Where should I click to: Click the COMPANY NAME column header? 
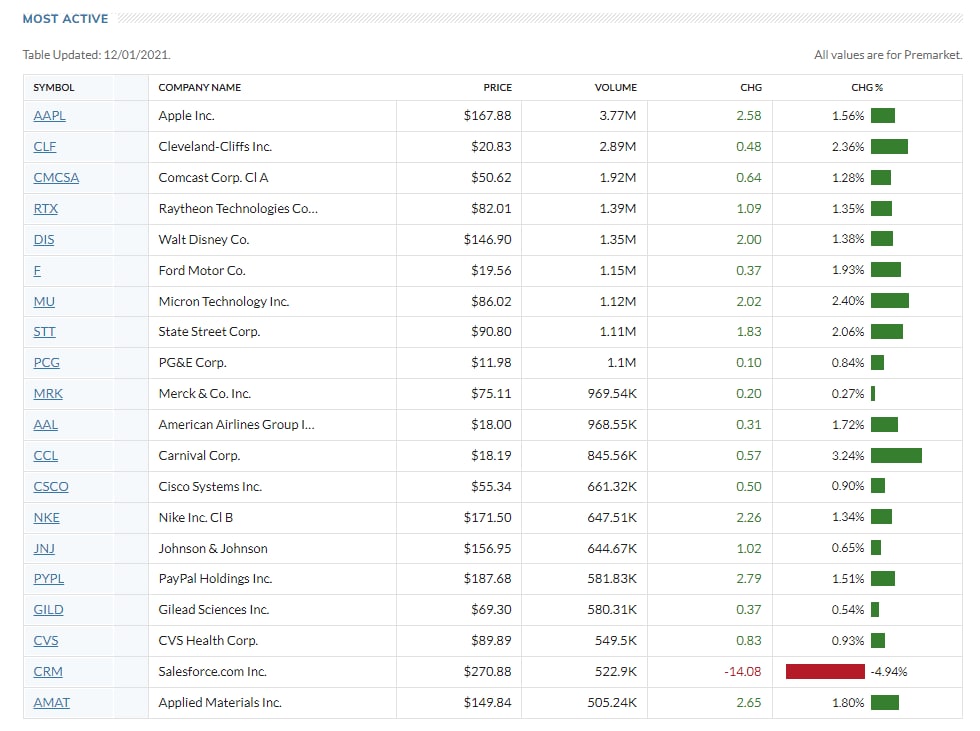[199, 87]
